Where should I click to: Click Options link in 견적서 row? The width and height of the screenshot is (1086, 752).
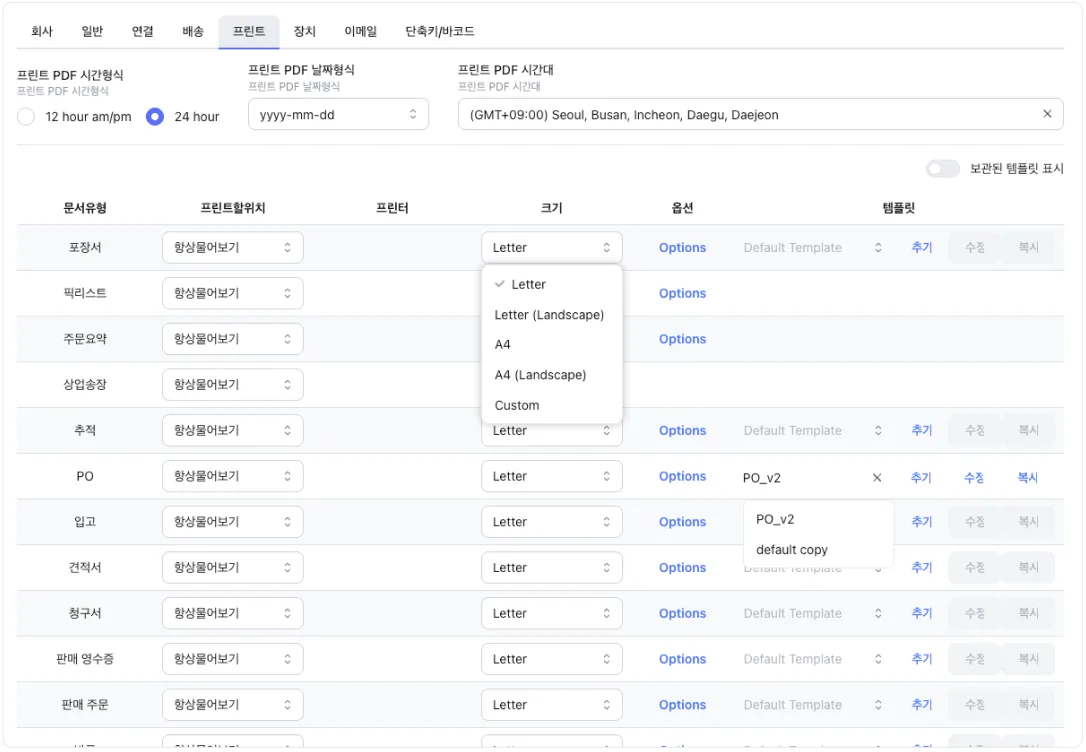682,568
